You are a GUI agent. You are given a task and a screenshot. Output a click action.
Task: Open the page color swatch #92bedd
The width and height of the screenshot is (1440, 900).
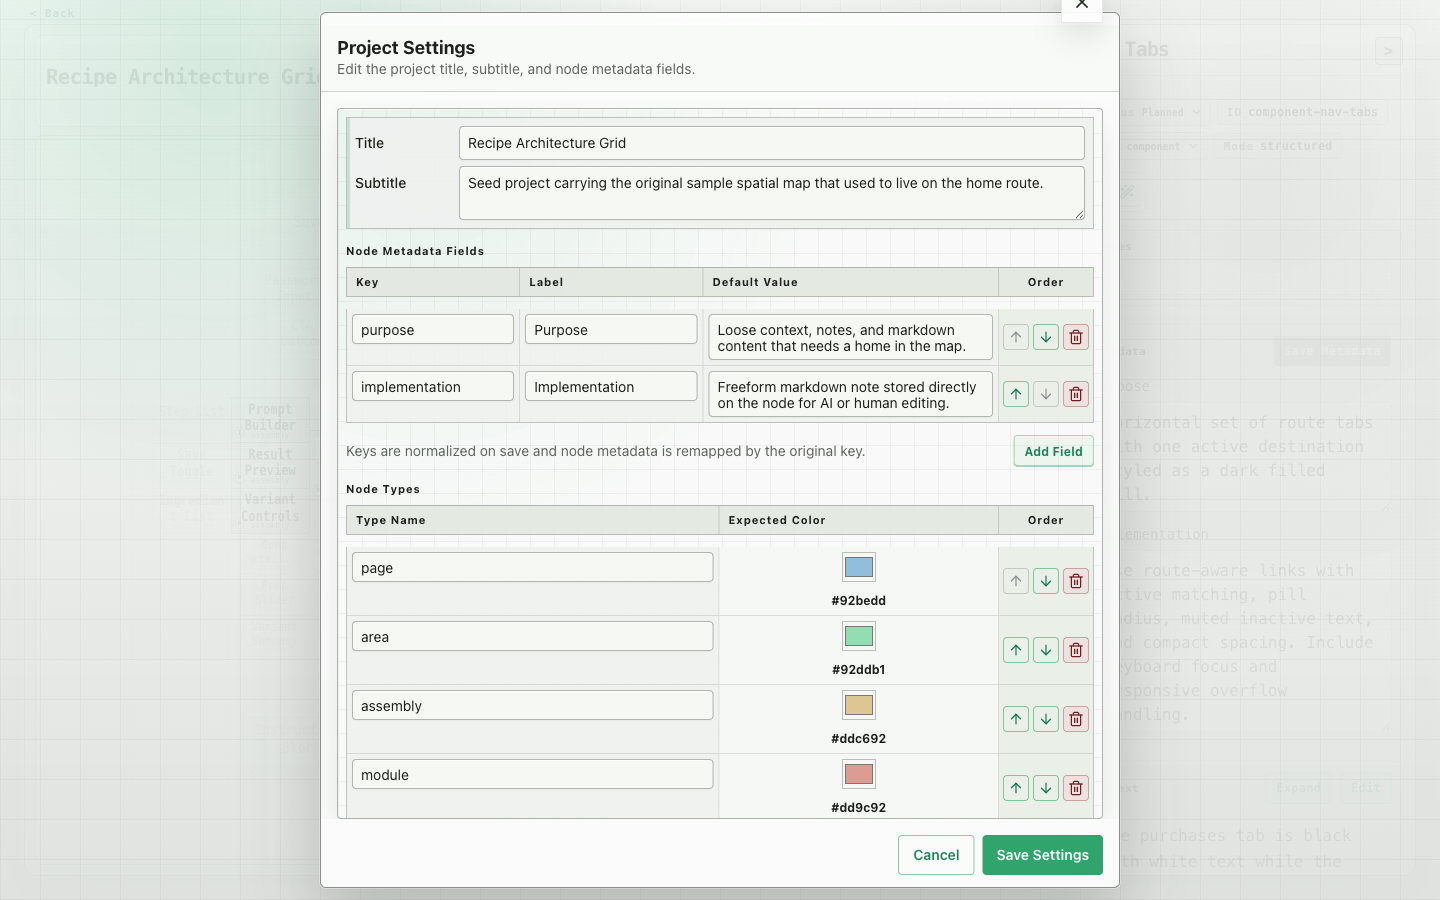coord(859,567)
